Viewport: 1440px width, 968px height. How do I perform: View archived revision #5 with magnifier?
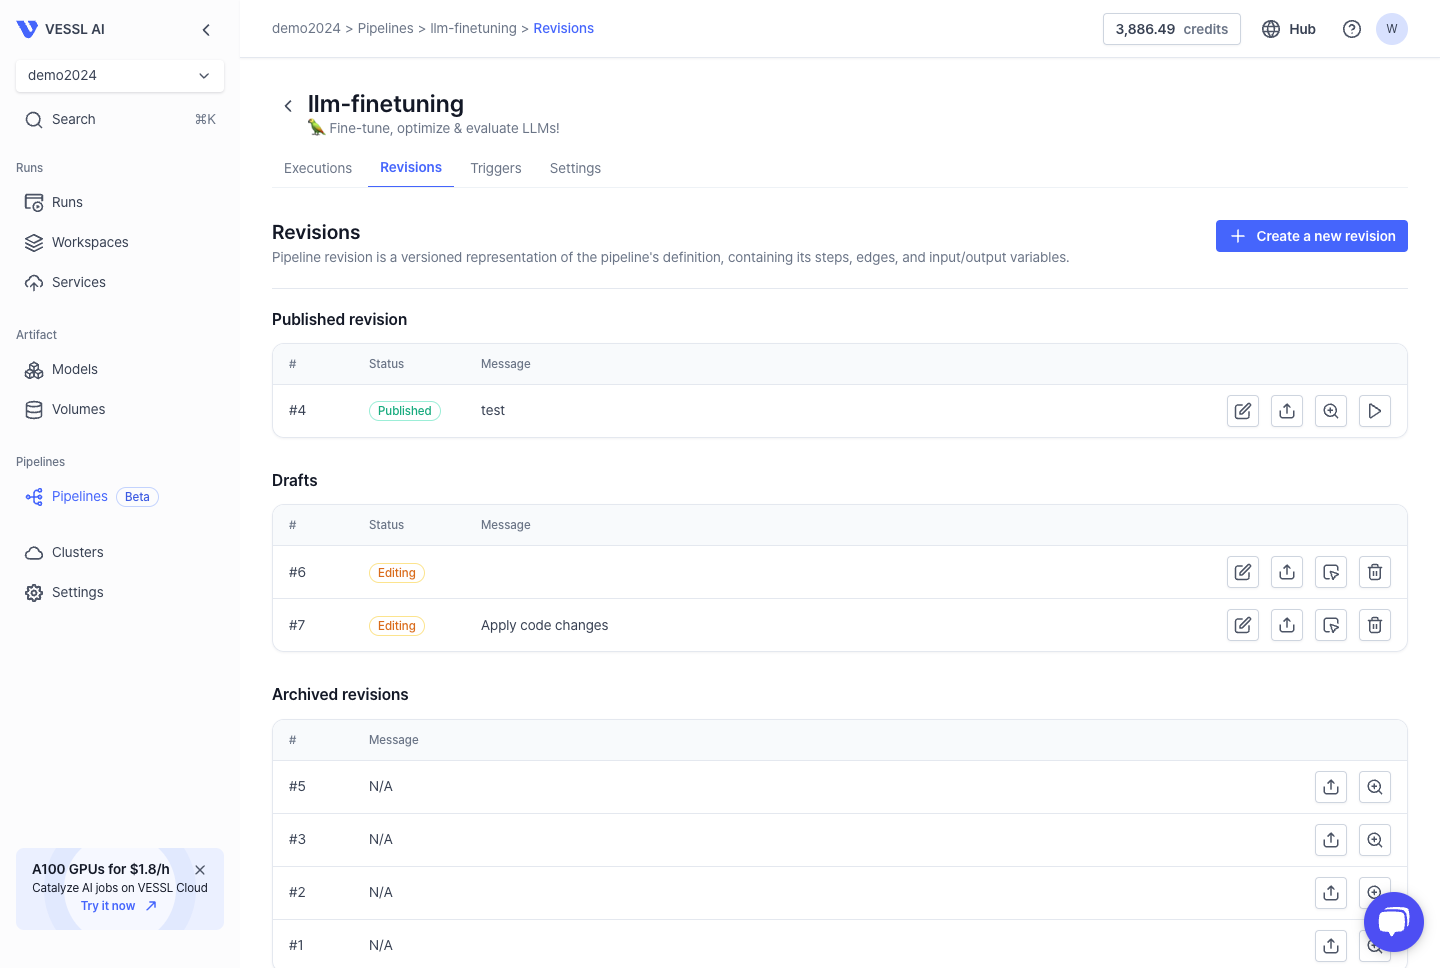point(1375,787)
